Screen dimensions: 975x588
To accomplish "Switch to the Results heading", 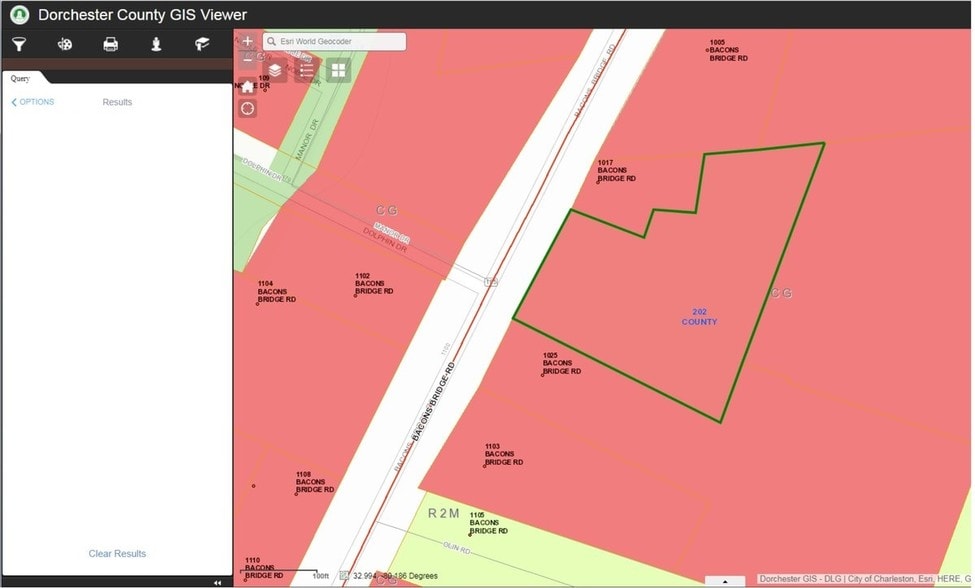I will point(117,102).
